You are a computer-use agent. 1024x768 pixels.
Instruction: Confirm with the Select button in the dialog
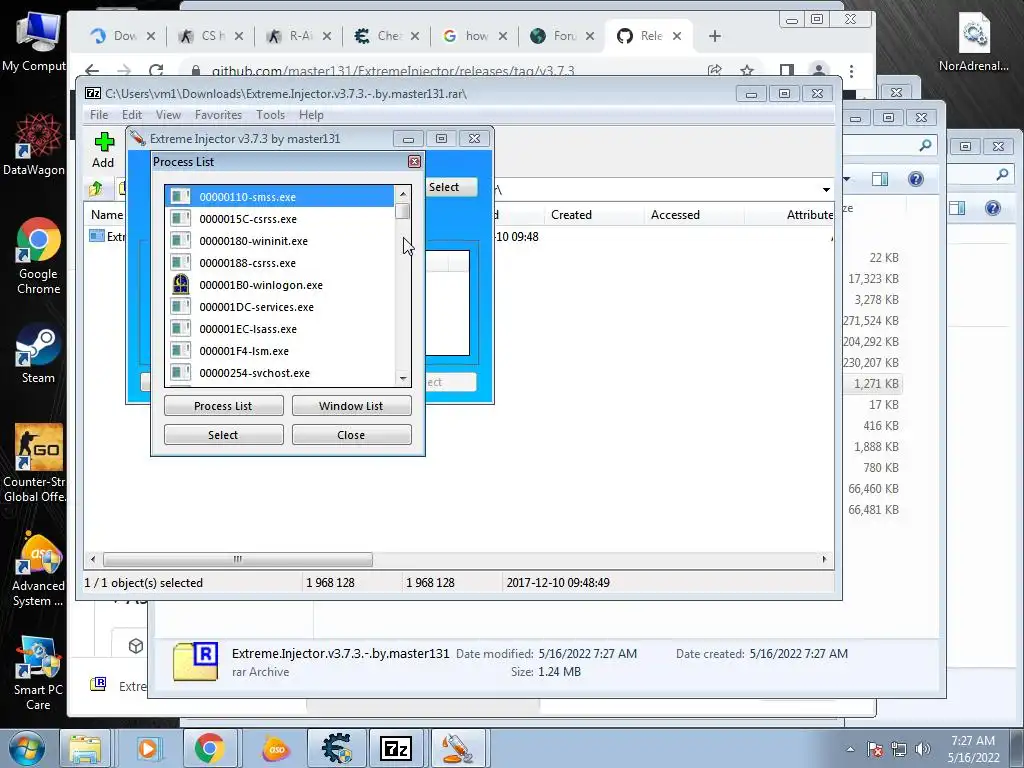223,435
